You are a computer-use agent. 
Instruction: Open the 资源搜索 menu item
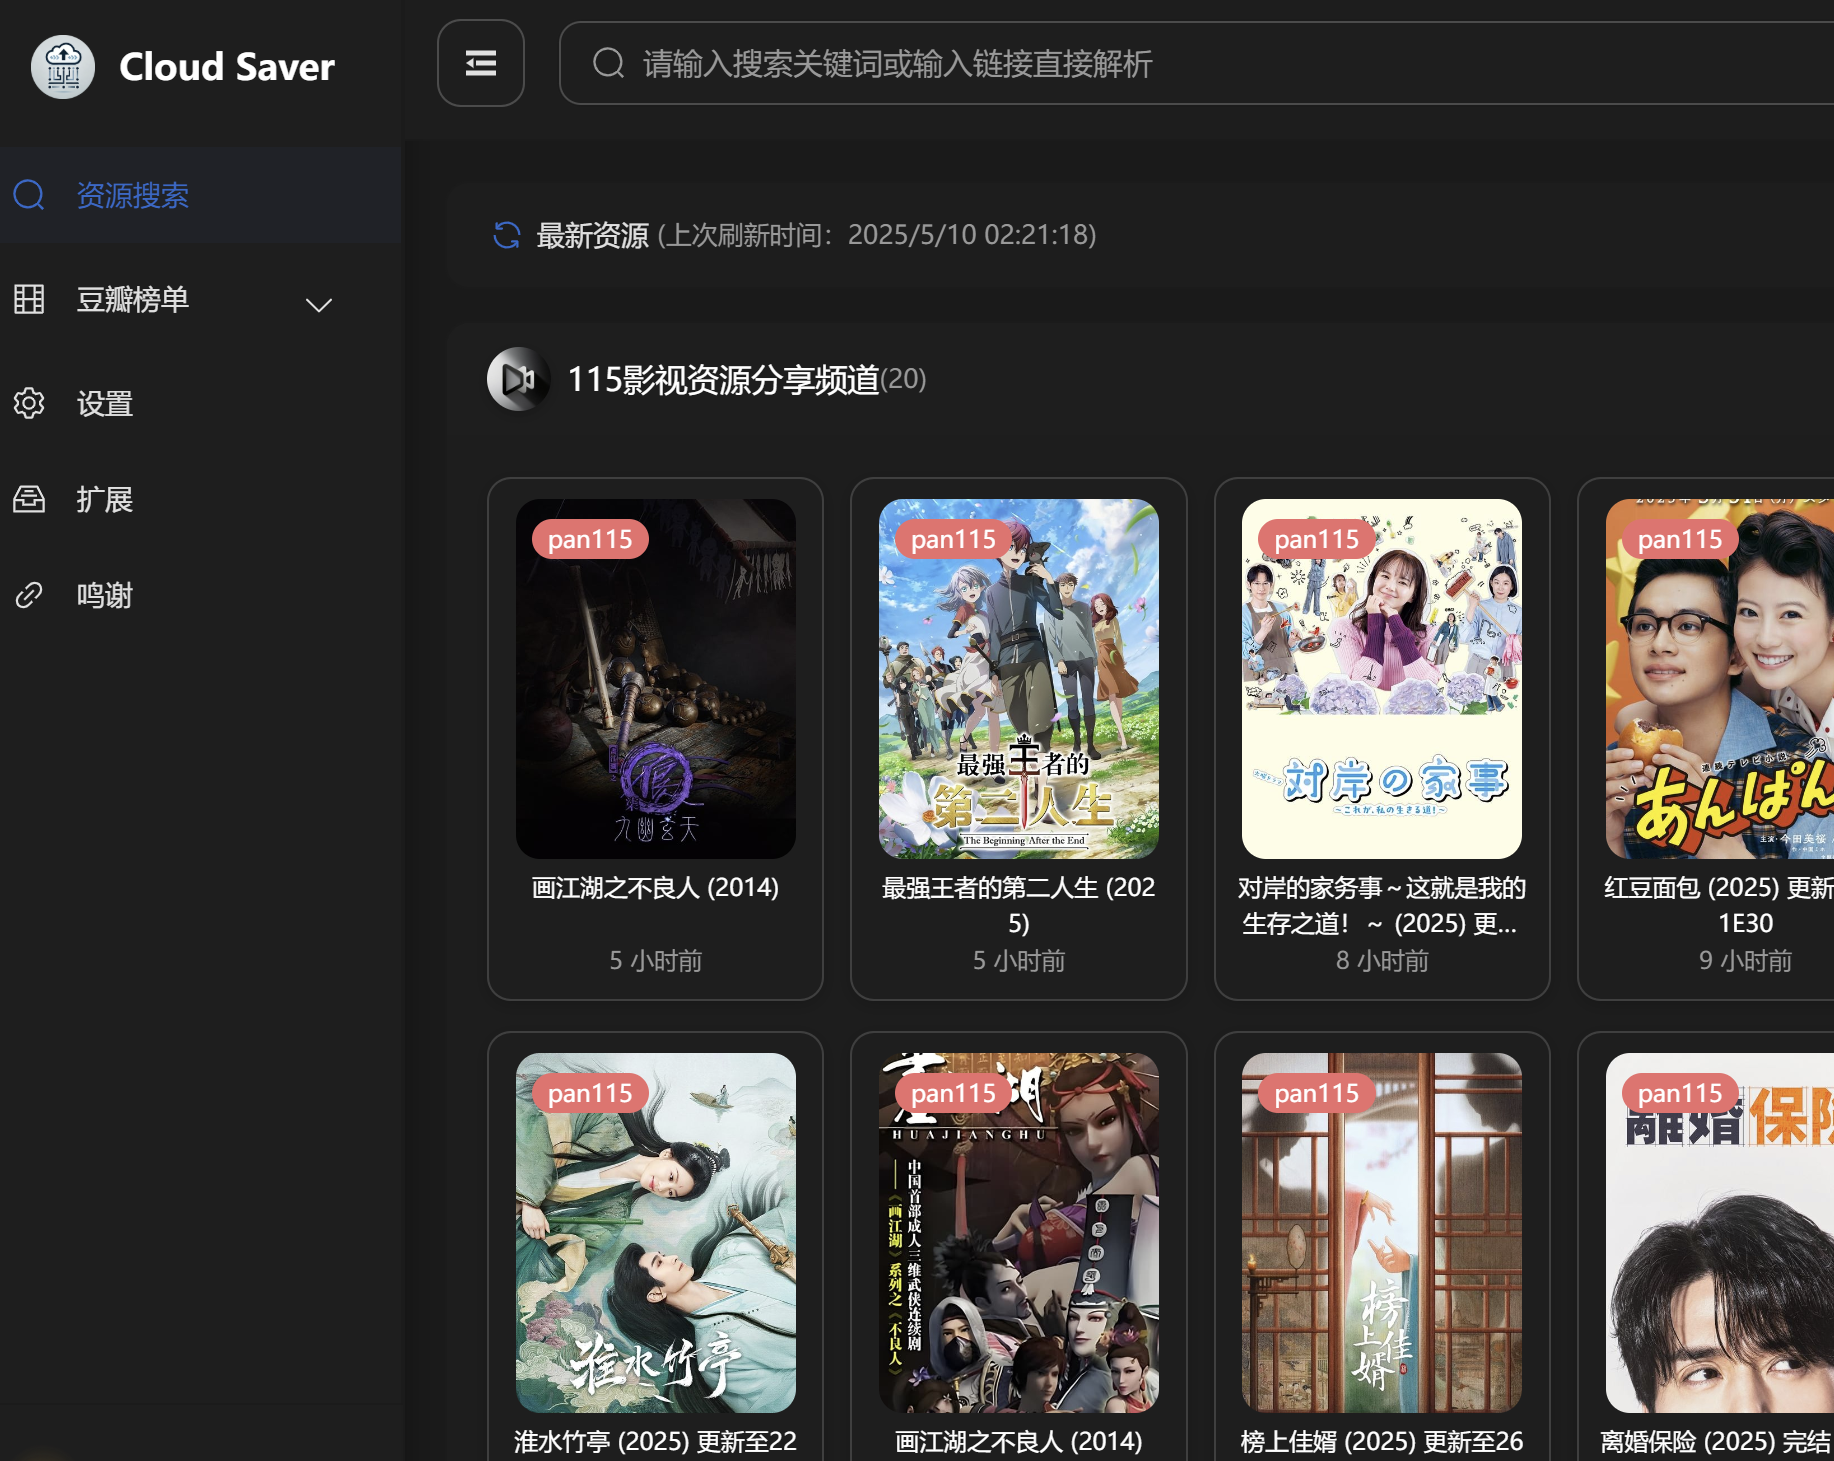200,195
